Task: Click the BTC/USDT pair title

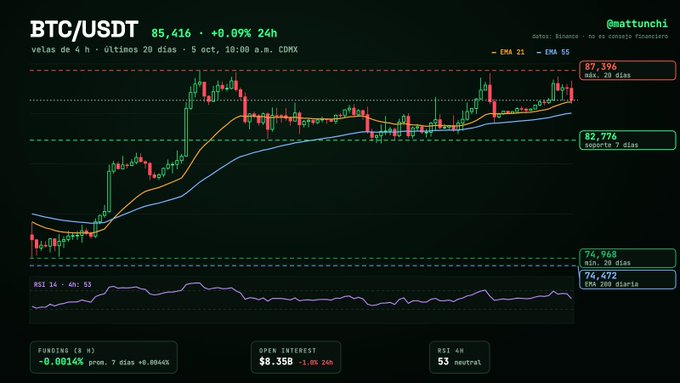Action: coord(84,30)
